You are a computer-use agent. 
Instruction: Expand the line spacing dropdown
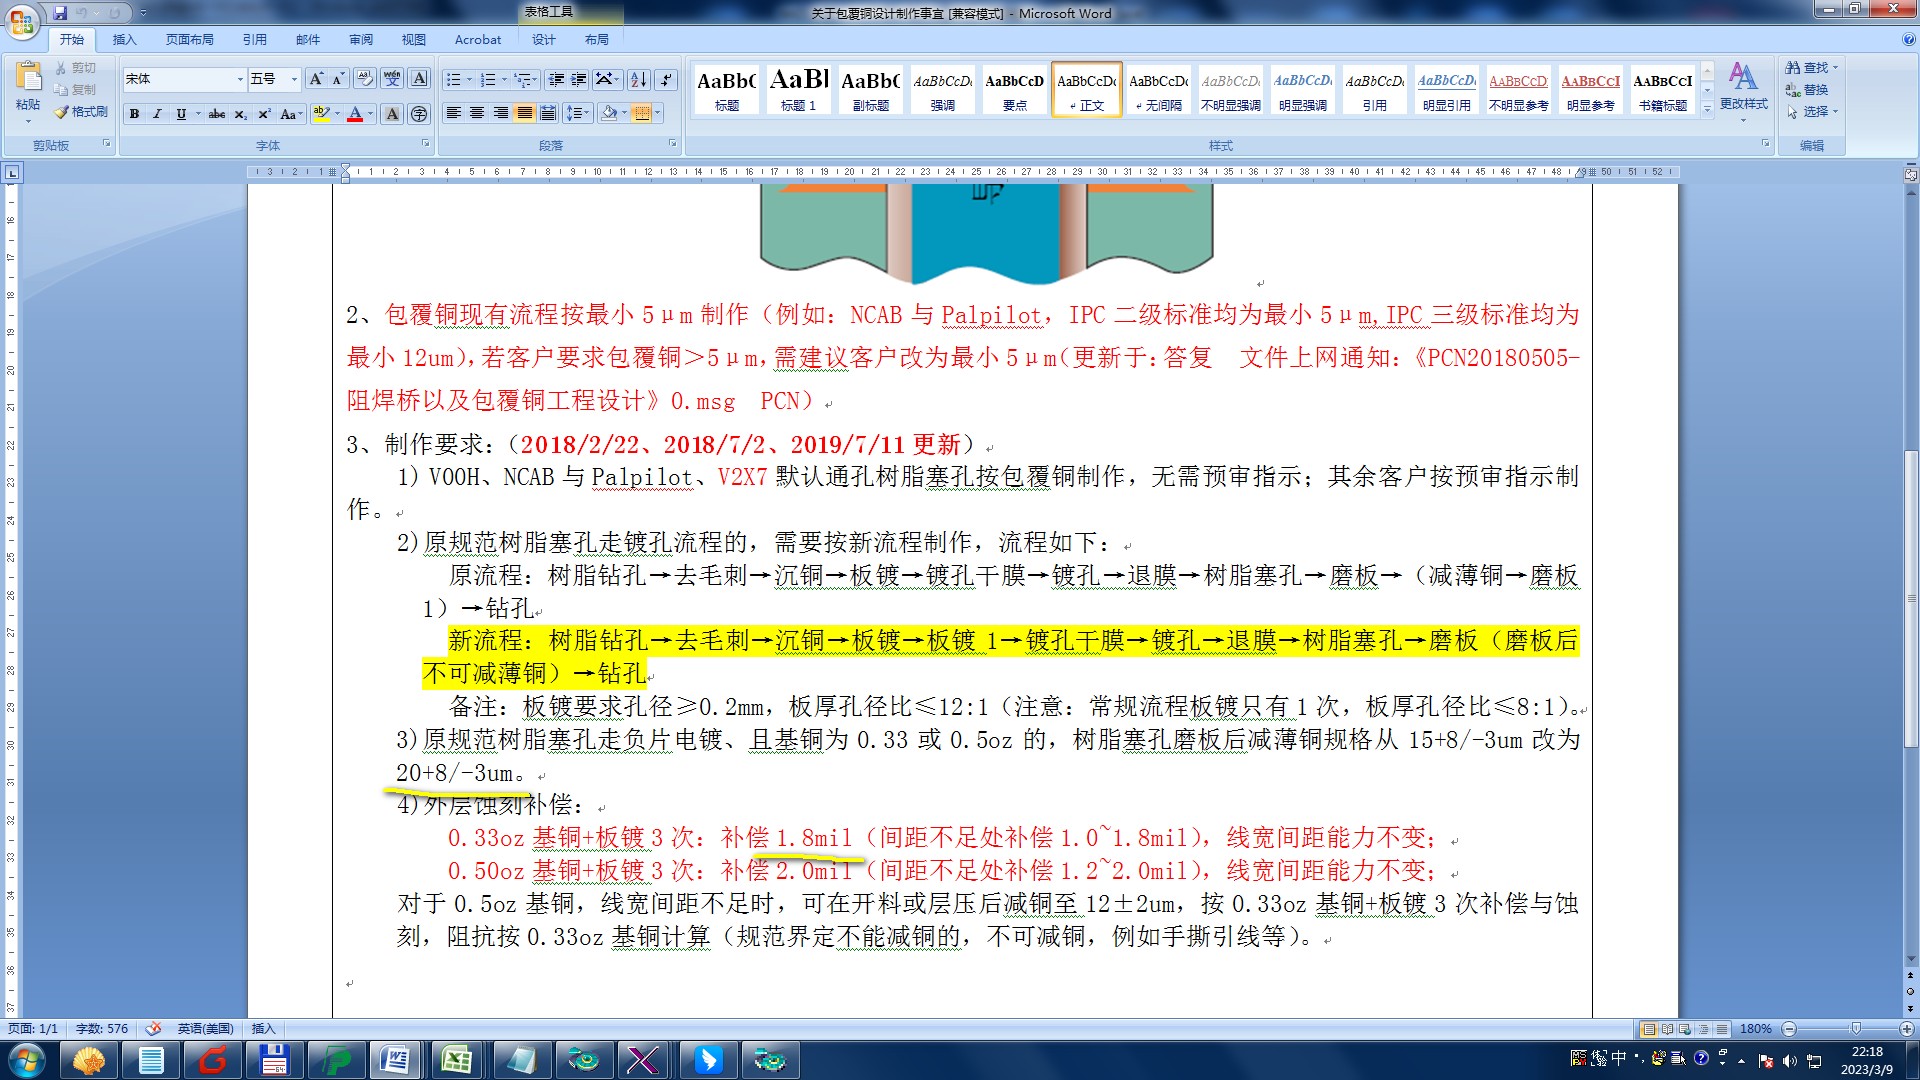point(587,113)
